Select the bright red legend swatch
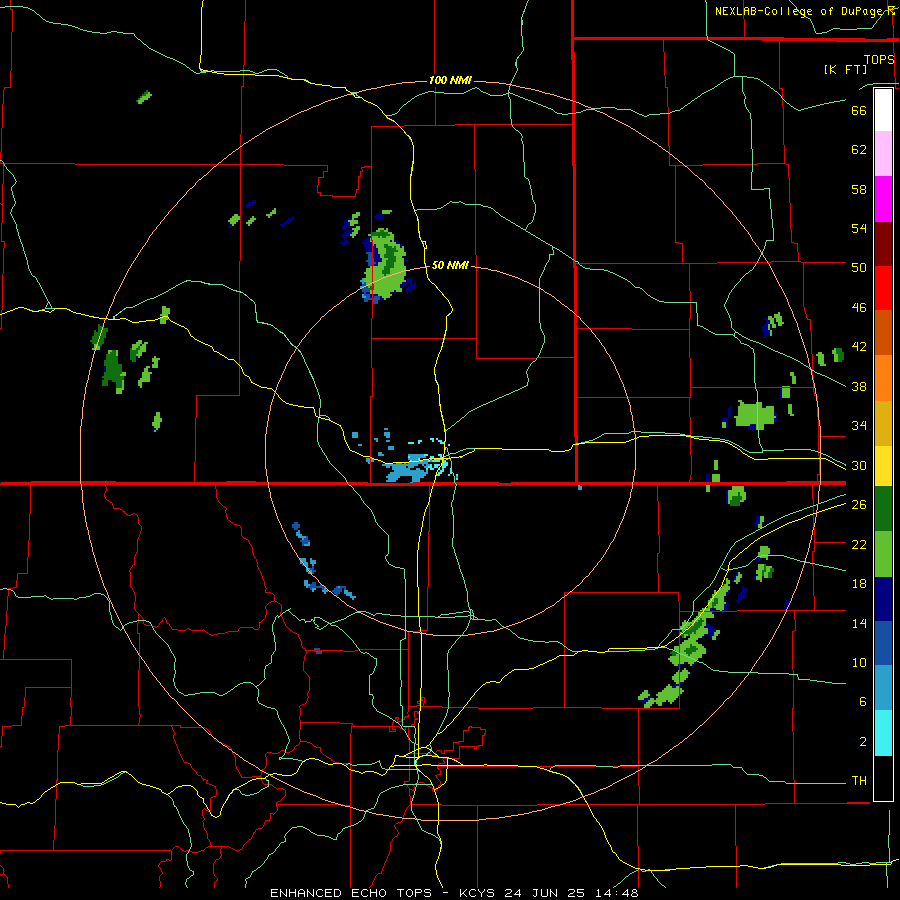Viewport: 900px width, 900px height. [883, 288]
